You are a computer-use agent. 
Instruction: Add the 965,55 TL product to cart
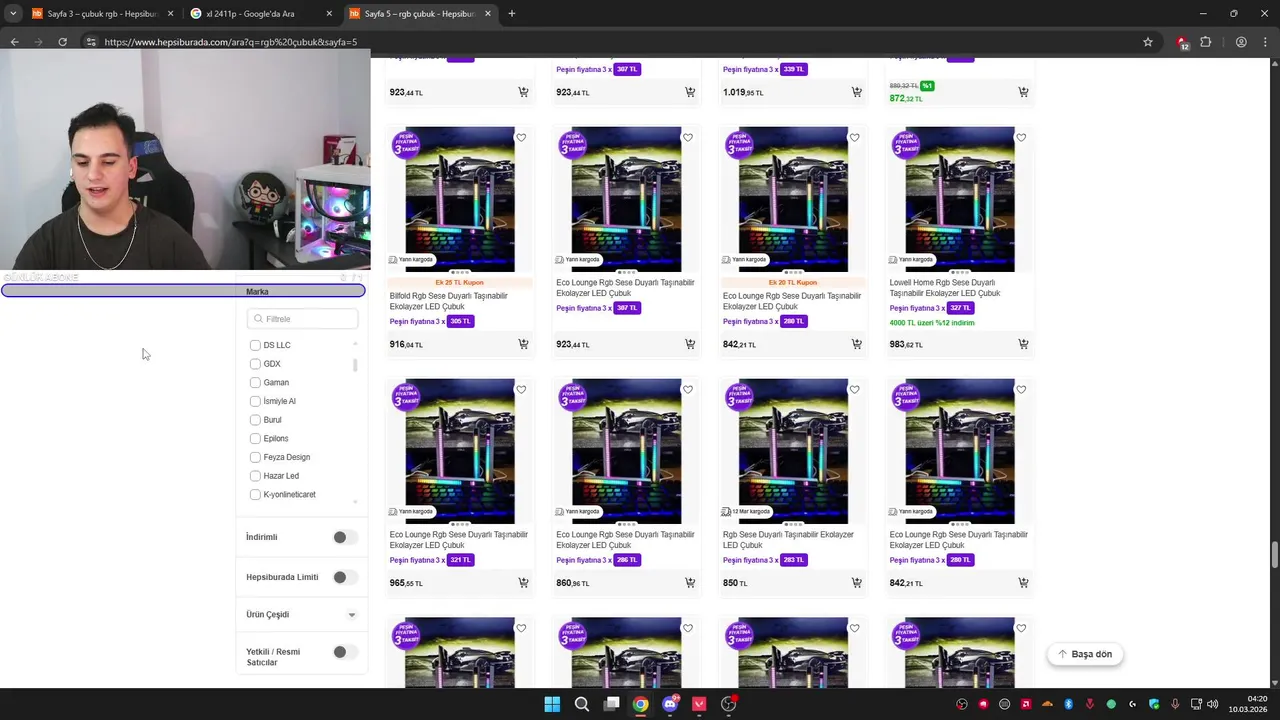(523, 583)
